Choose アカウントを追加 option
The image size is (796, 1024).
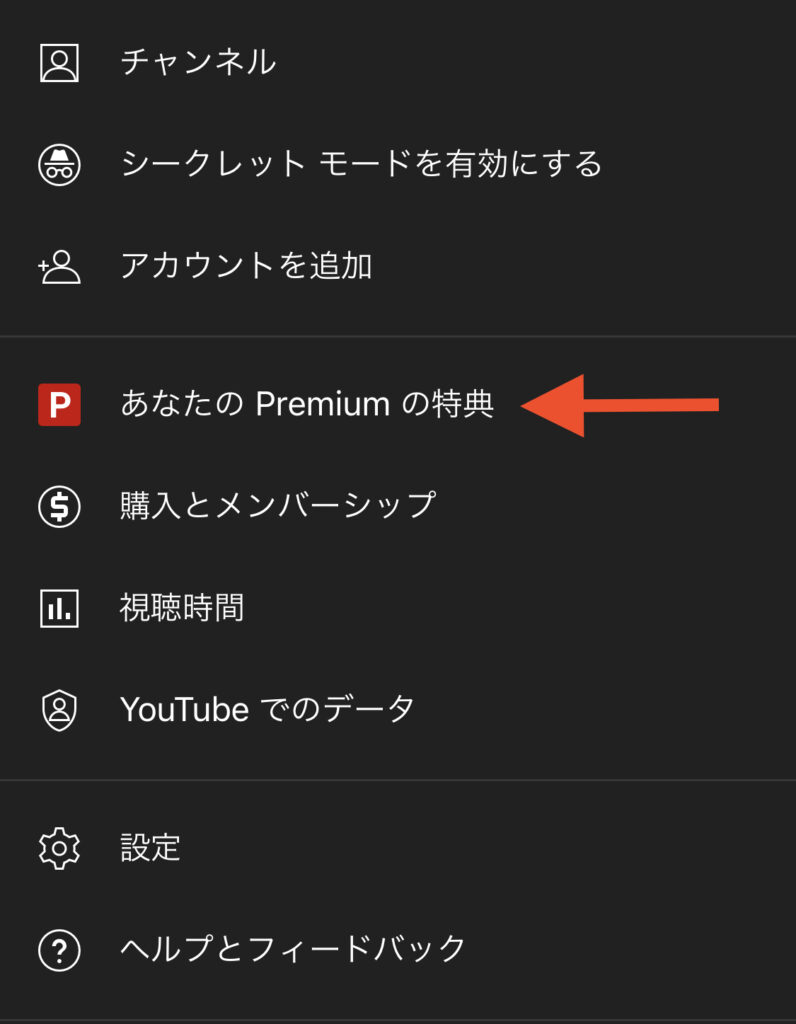click(x=247, y=265)
